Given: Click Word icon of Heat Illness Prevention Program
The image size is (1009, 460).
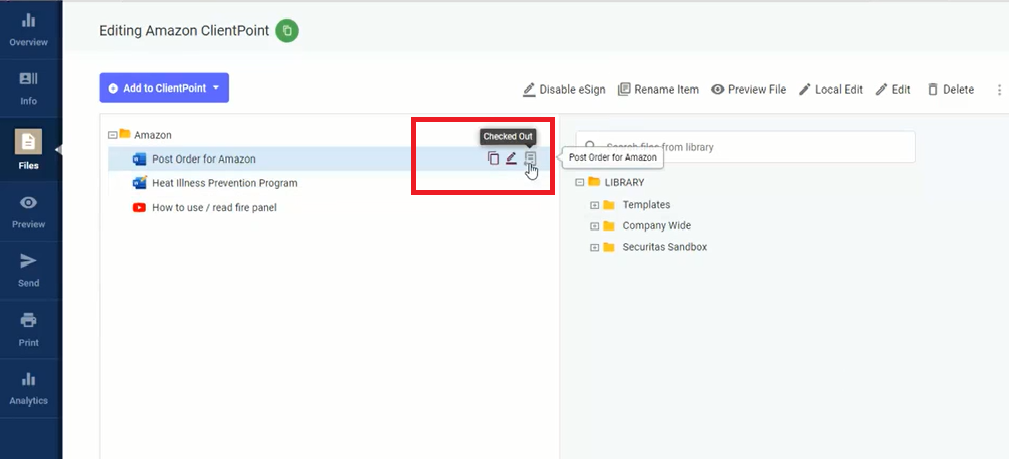Looking at the screenshot, I should coord(139,183).
